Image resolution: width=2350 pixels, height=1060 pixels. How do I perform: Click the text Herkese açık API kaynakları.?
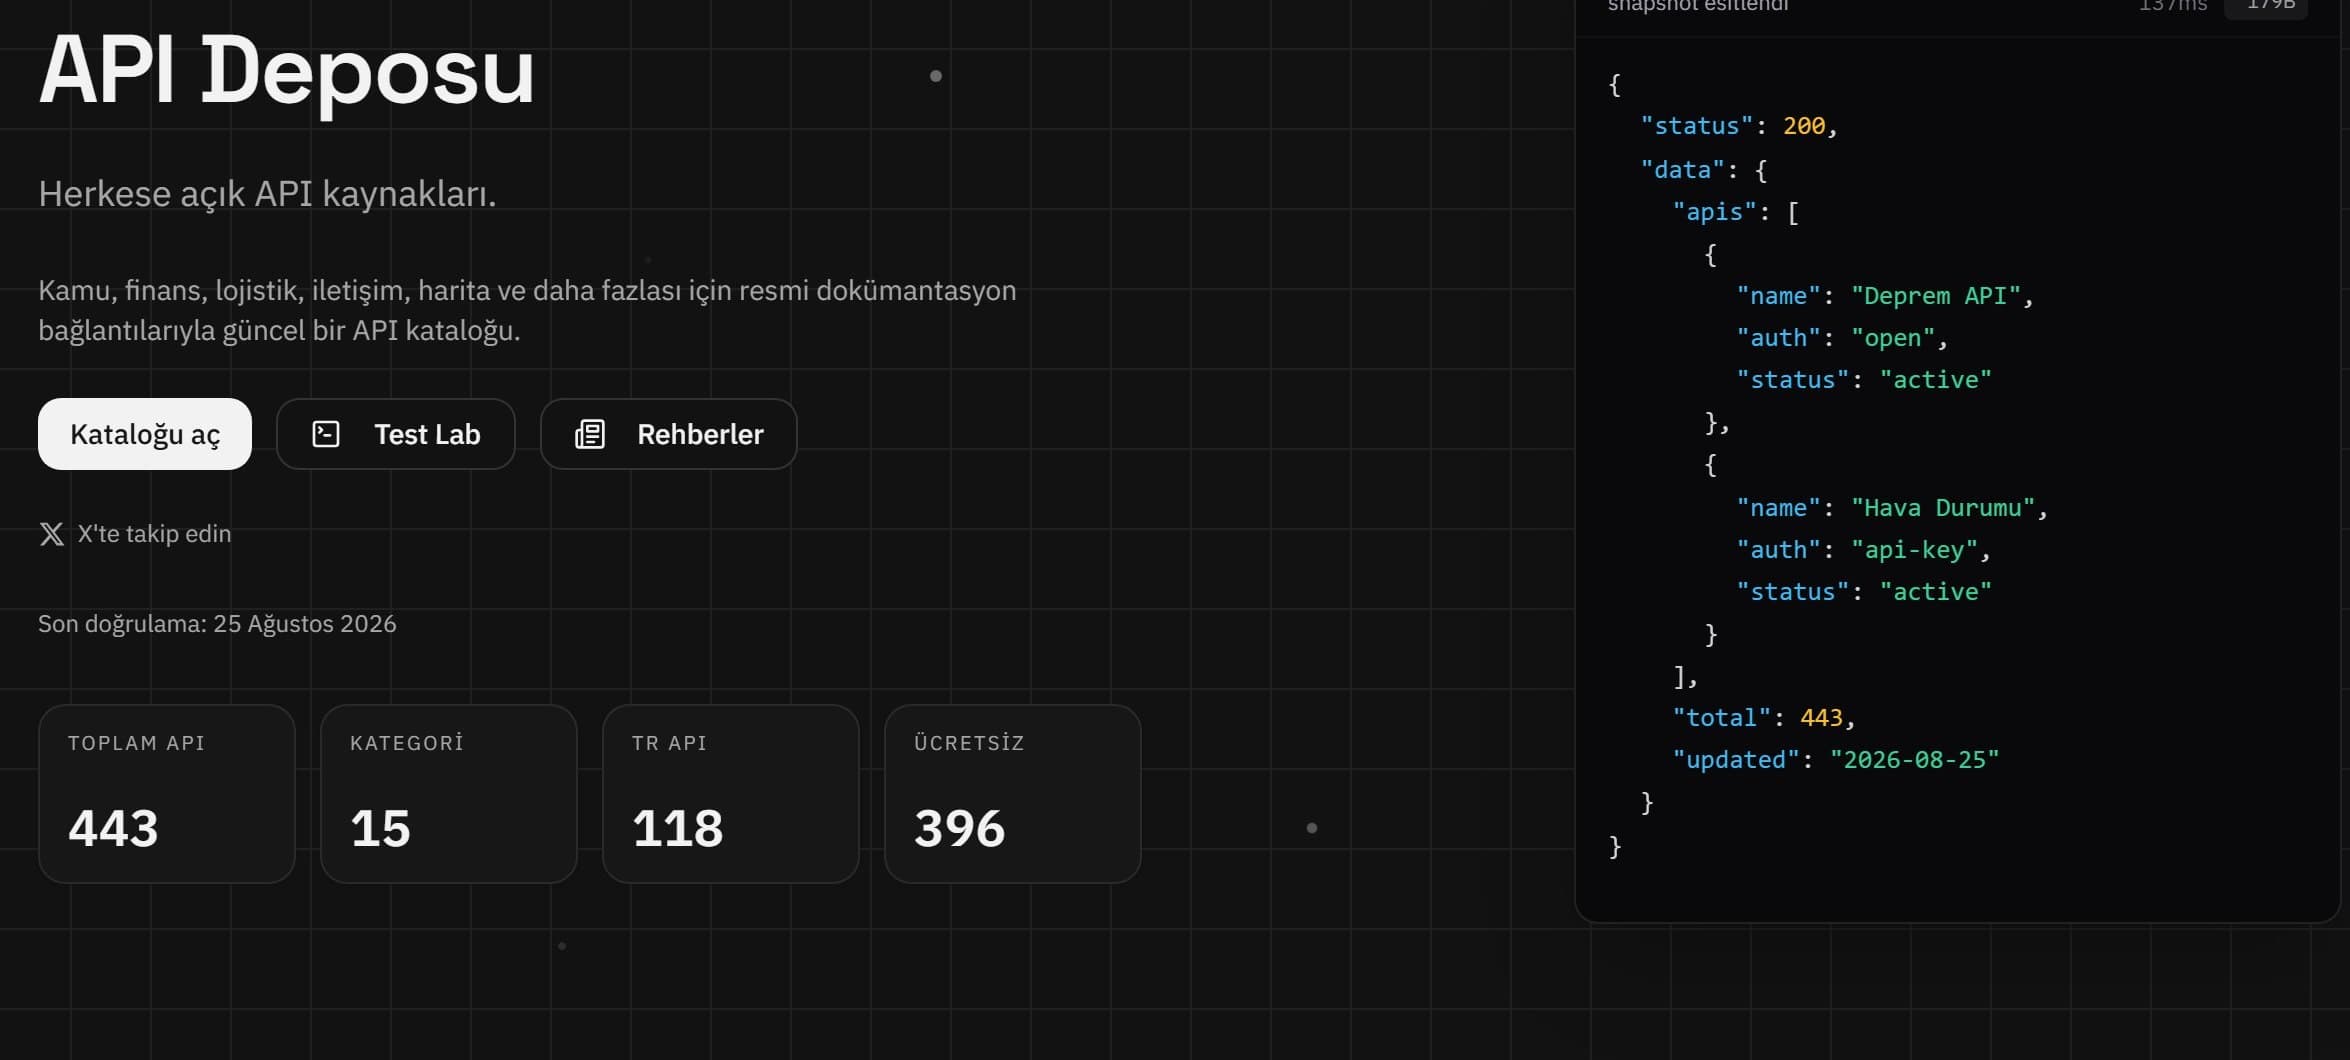point(267,194)
